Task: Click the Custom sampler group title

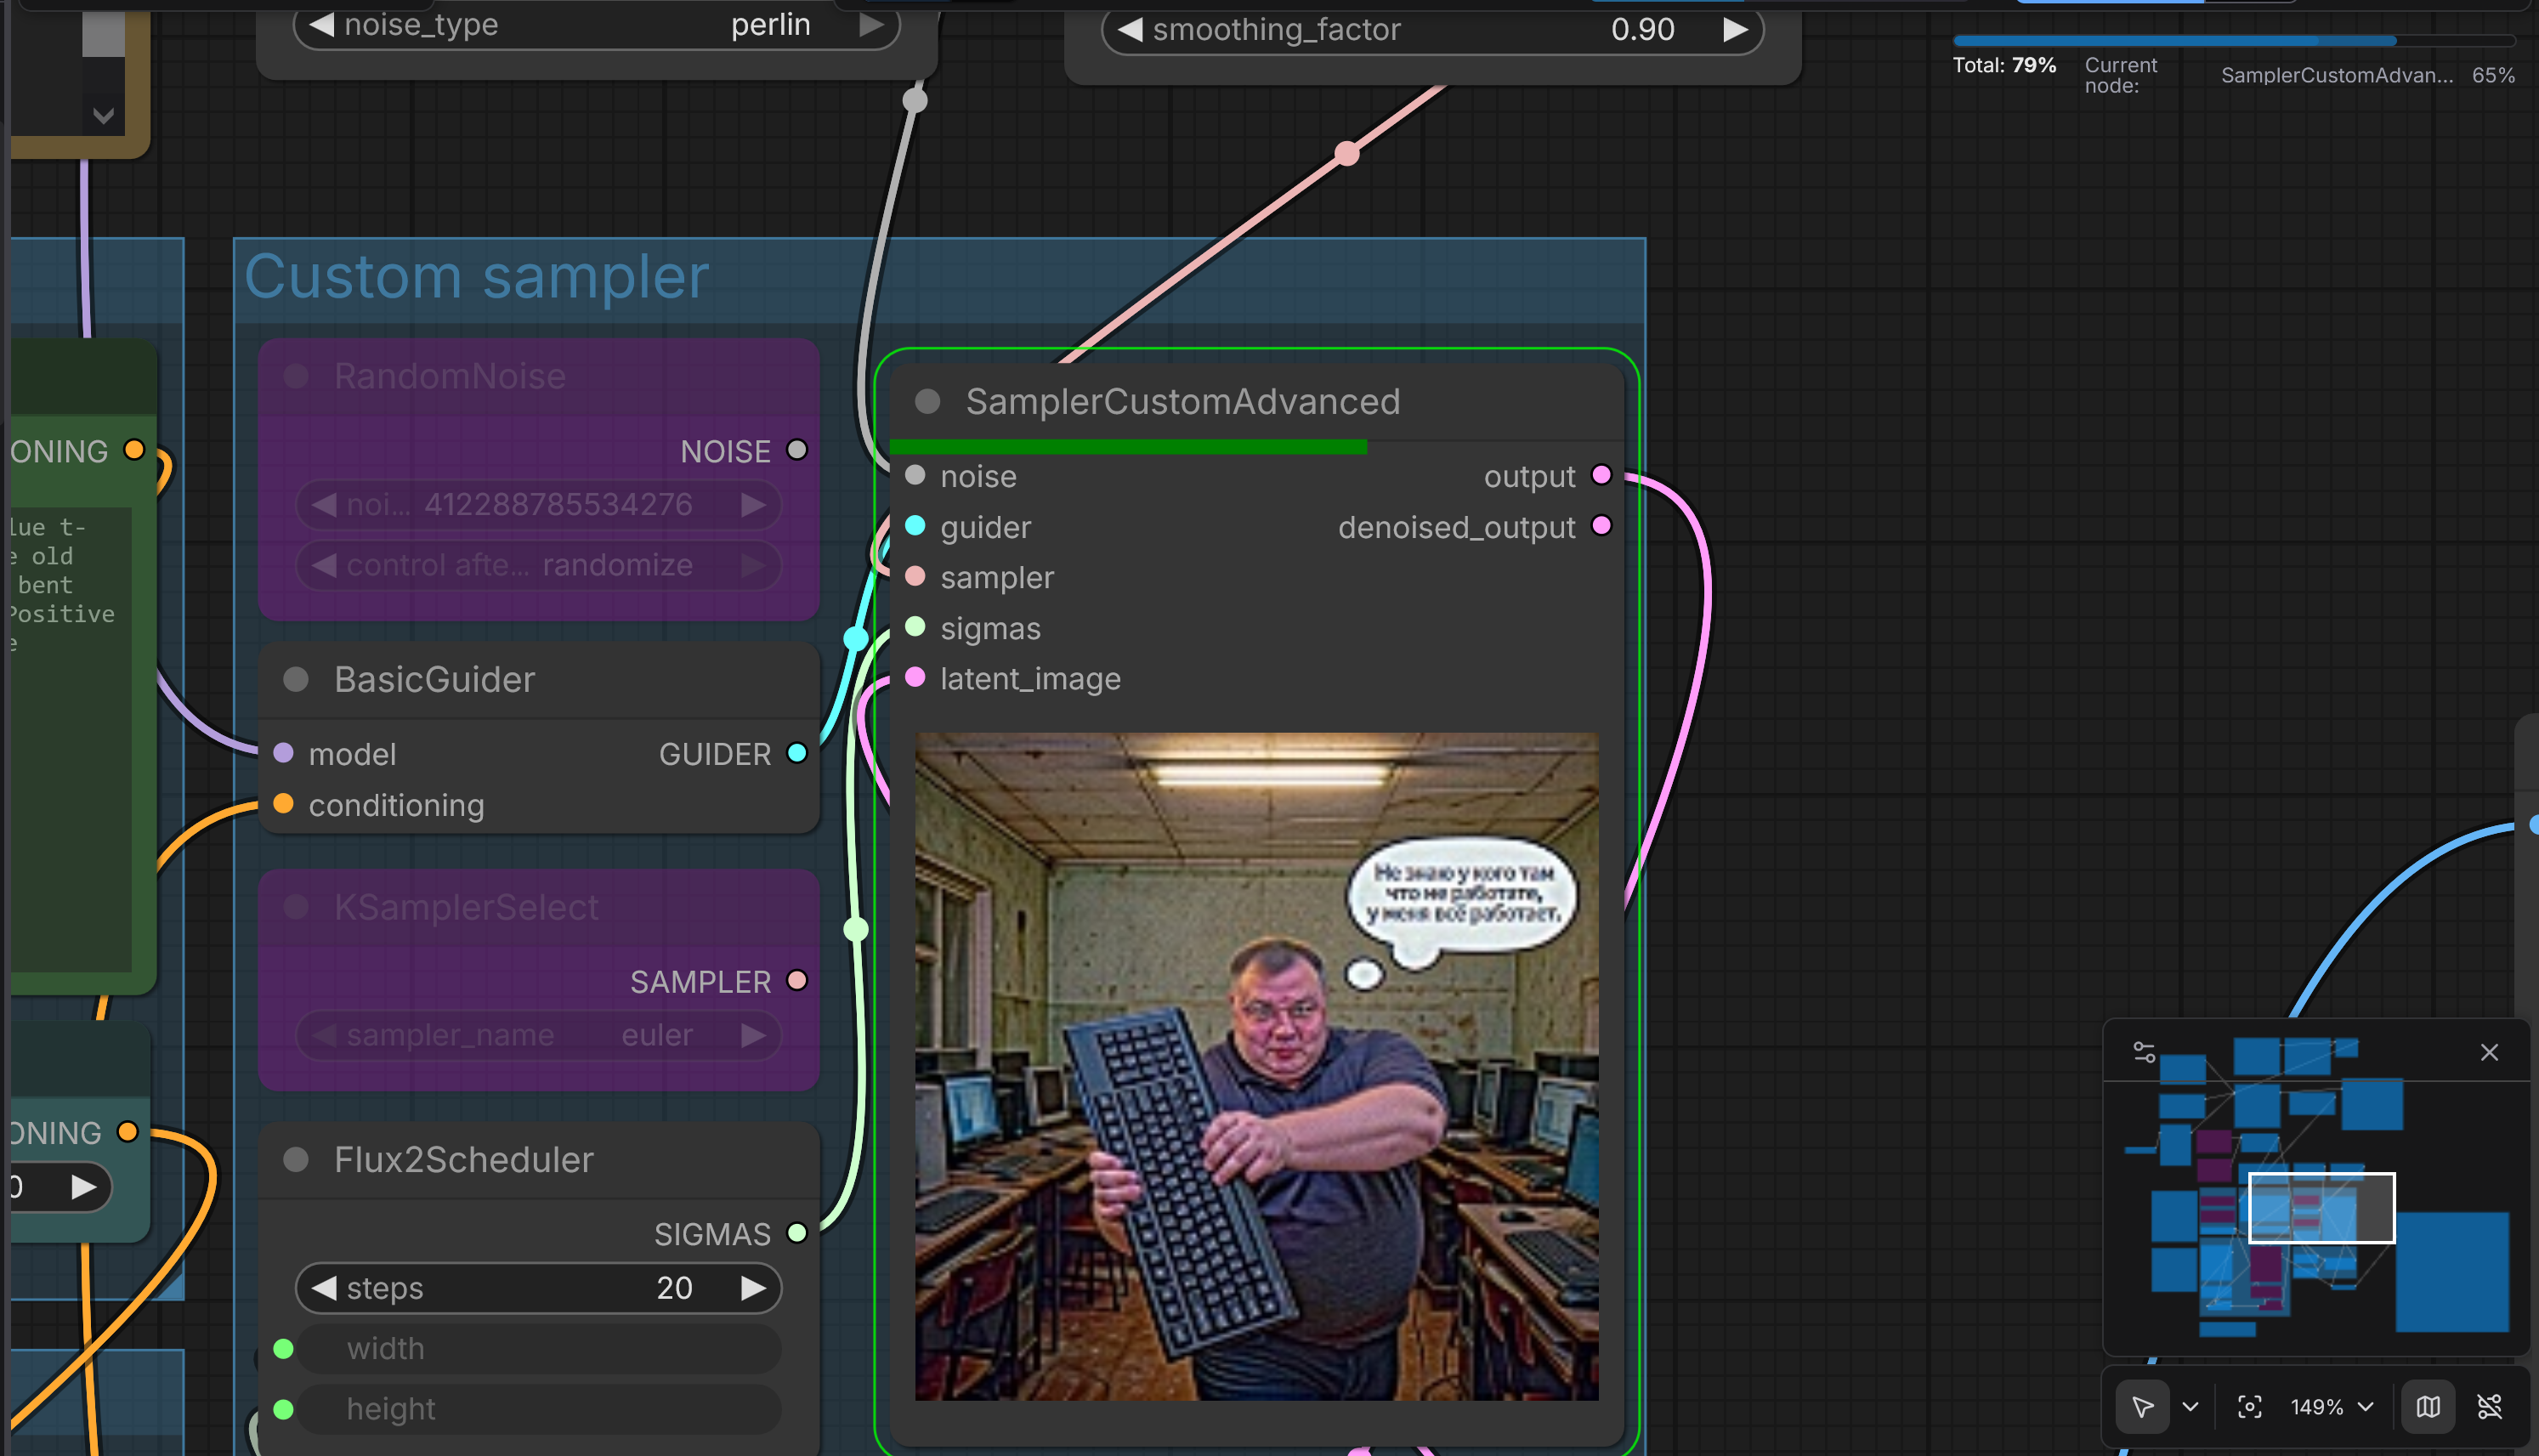Action: pos(476,277)
